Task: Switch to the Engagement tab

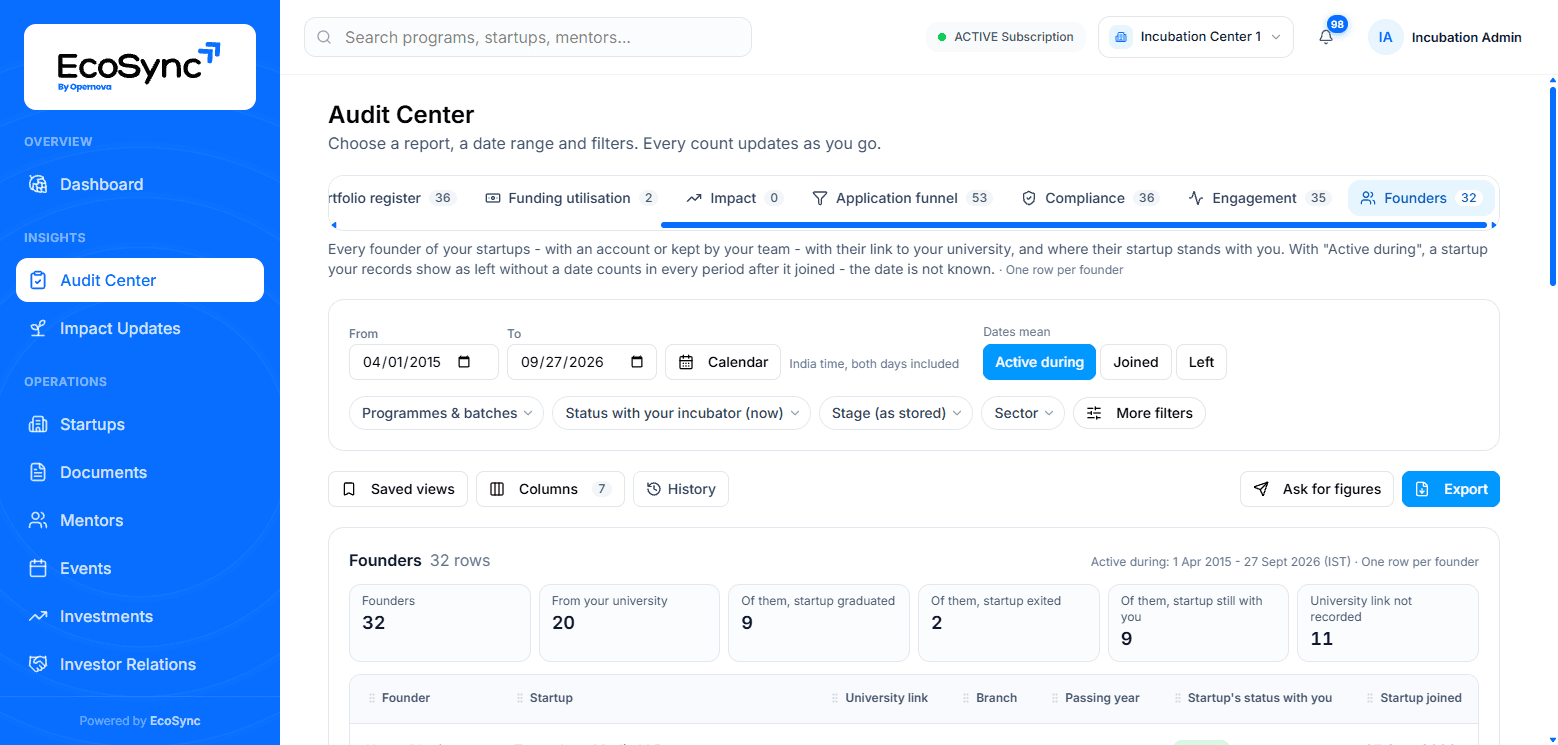Action: tap(1258, 198)
